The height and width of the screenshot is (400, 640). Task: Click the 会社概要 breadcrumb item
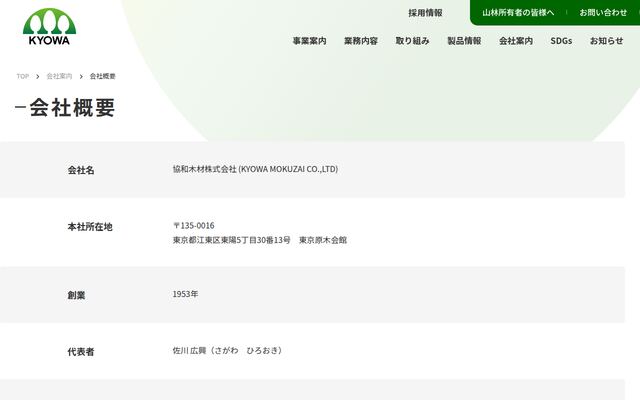(102, 76)
